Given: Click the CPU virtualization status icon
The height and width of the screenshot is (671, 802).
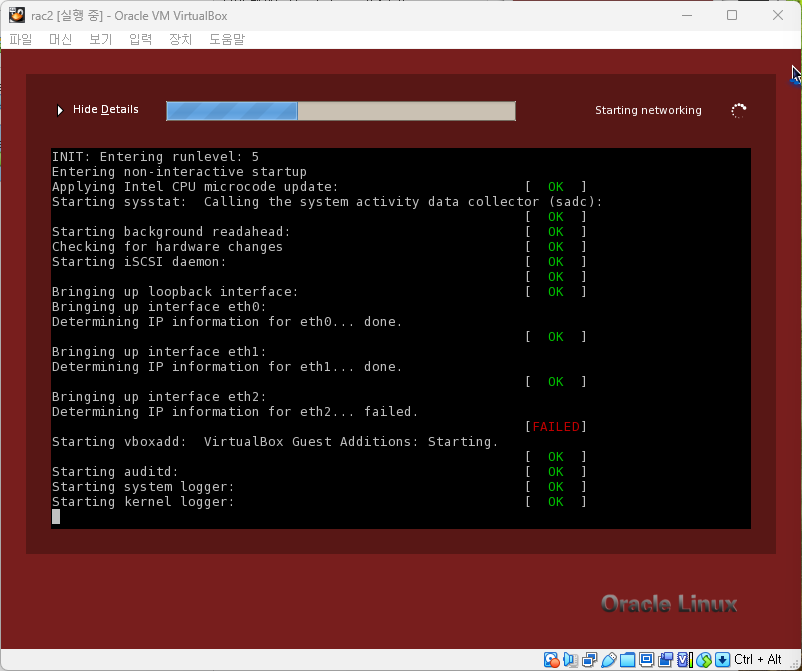Looking at the screenshot, I should [684, 660].
